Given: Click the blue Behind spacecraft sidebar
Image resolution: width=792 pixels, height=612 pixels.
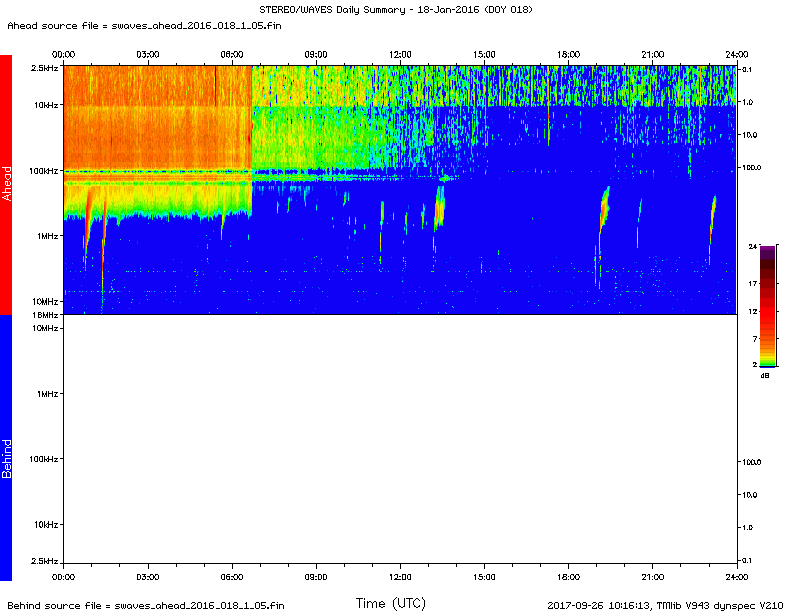Looking at the screenshot, I should point(6,447).
